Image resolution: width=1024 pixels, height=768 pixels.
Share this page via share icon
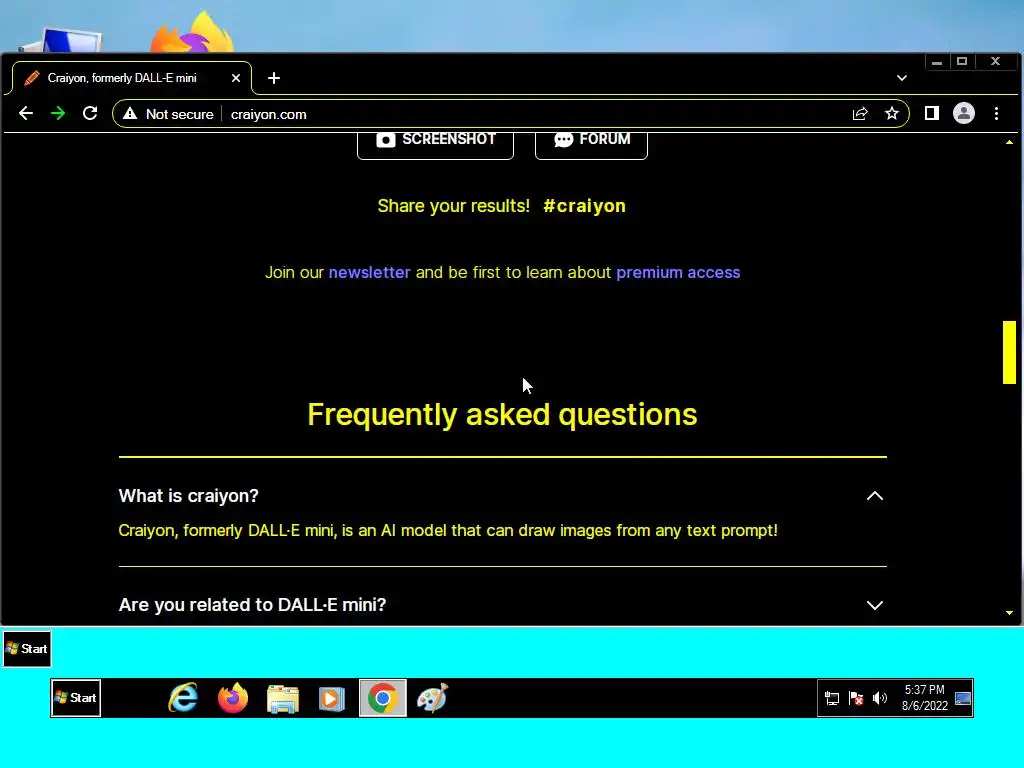(x=860, y=114)
